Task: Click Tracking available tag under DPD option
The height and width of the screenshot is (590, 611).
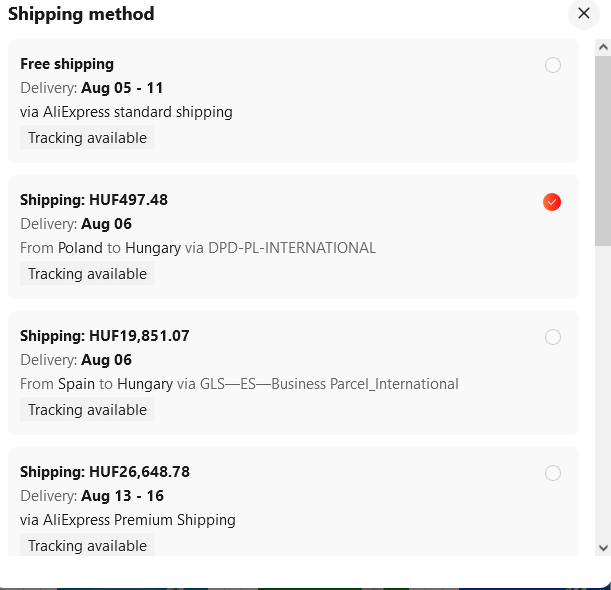Action: point(87,274)
